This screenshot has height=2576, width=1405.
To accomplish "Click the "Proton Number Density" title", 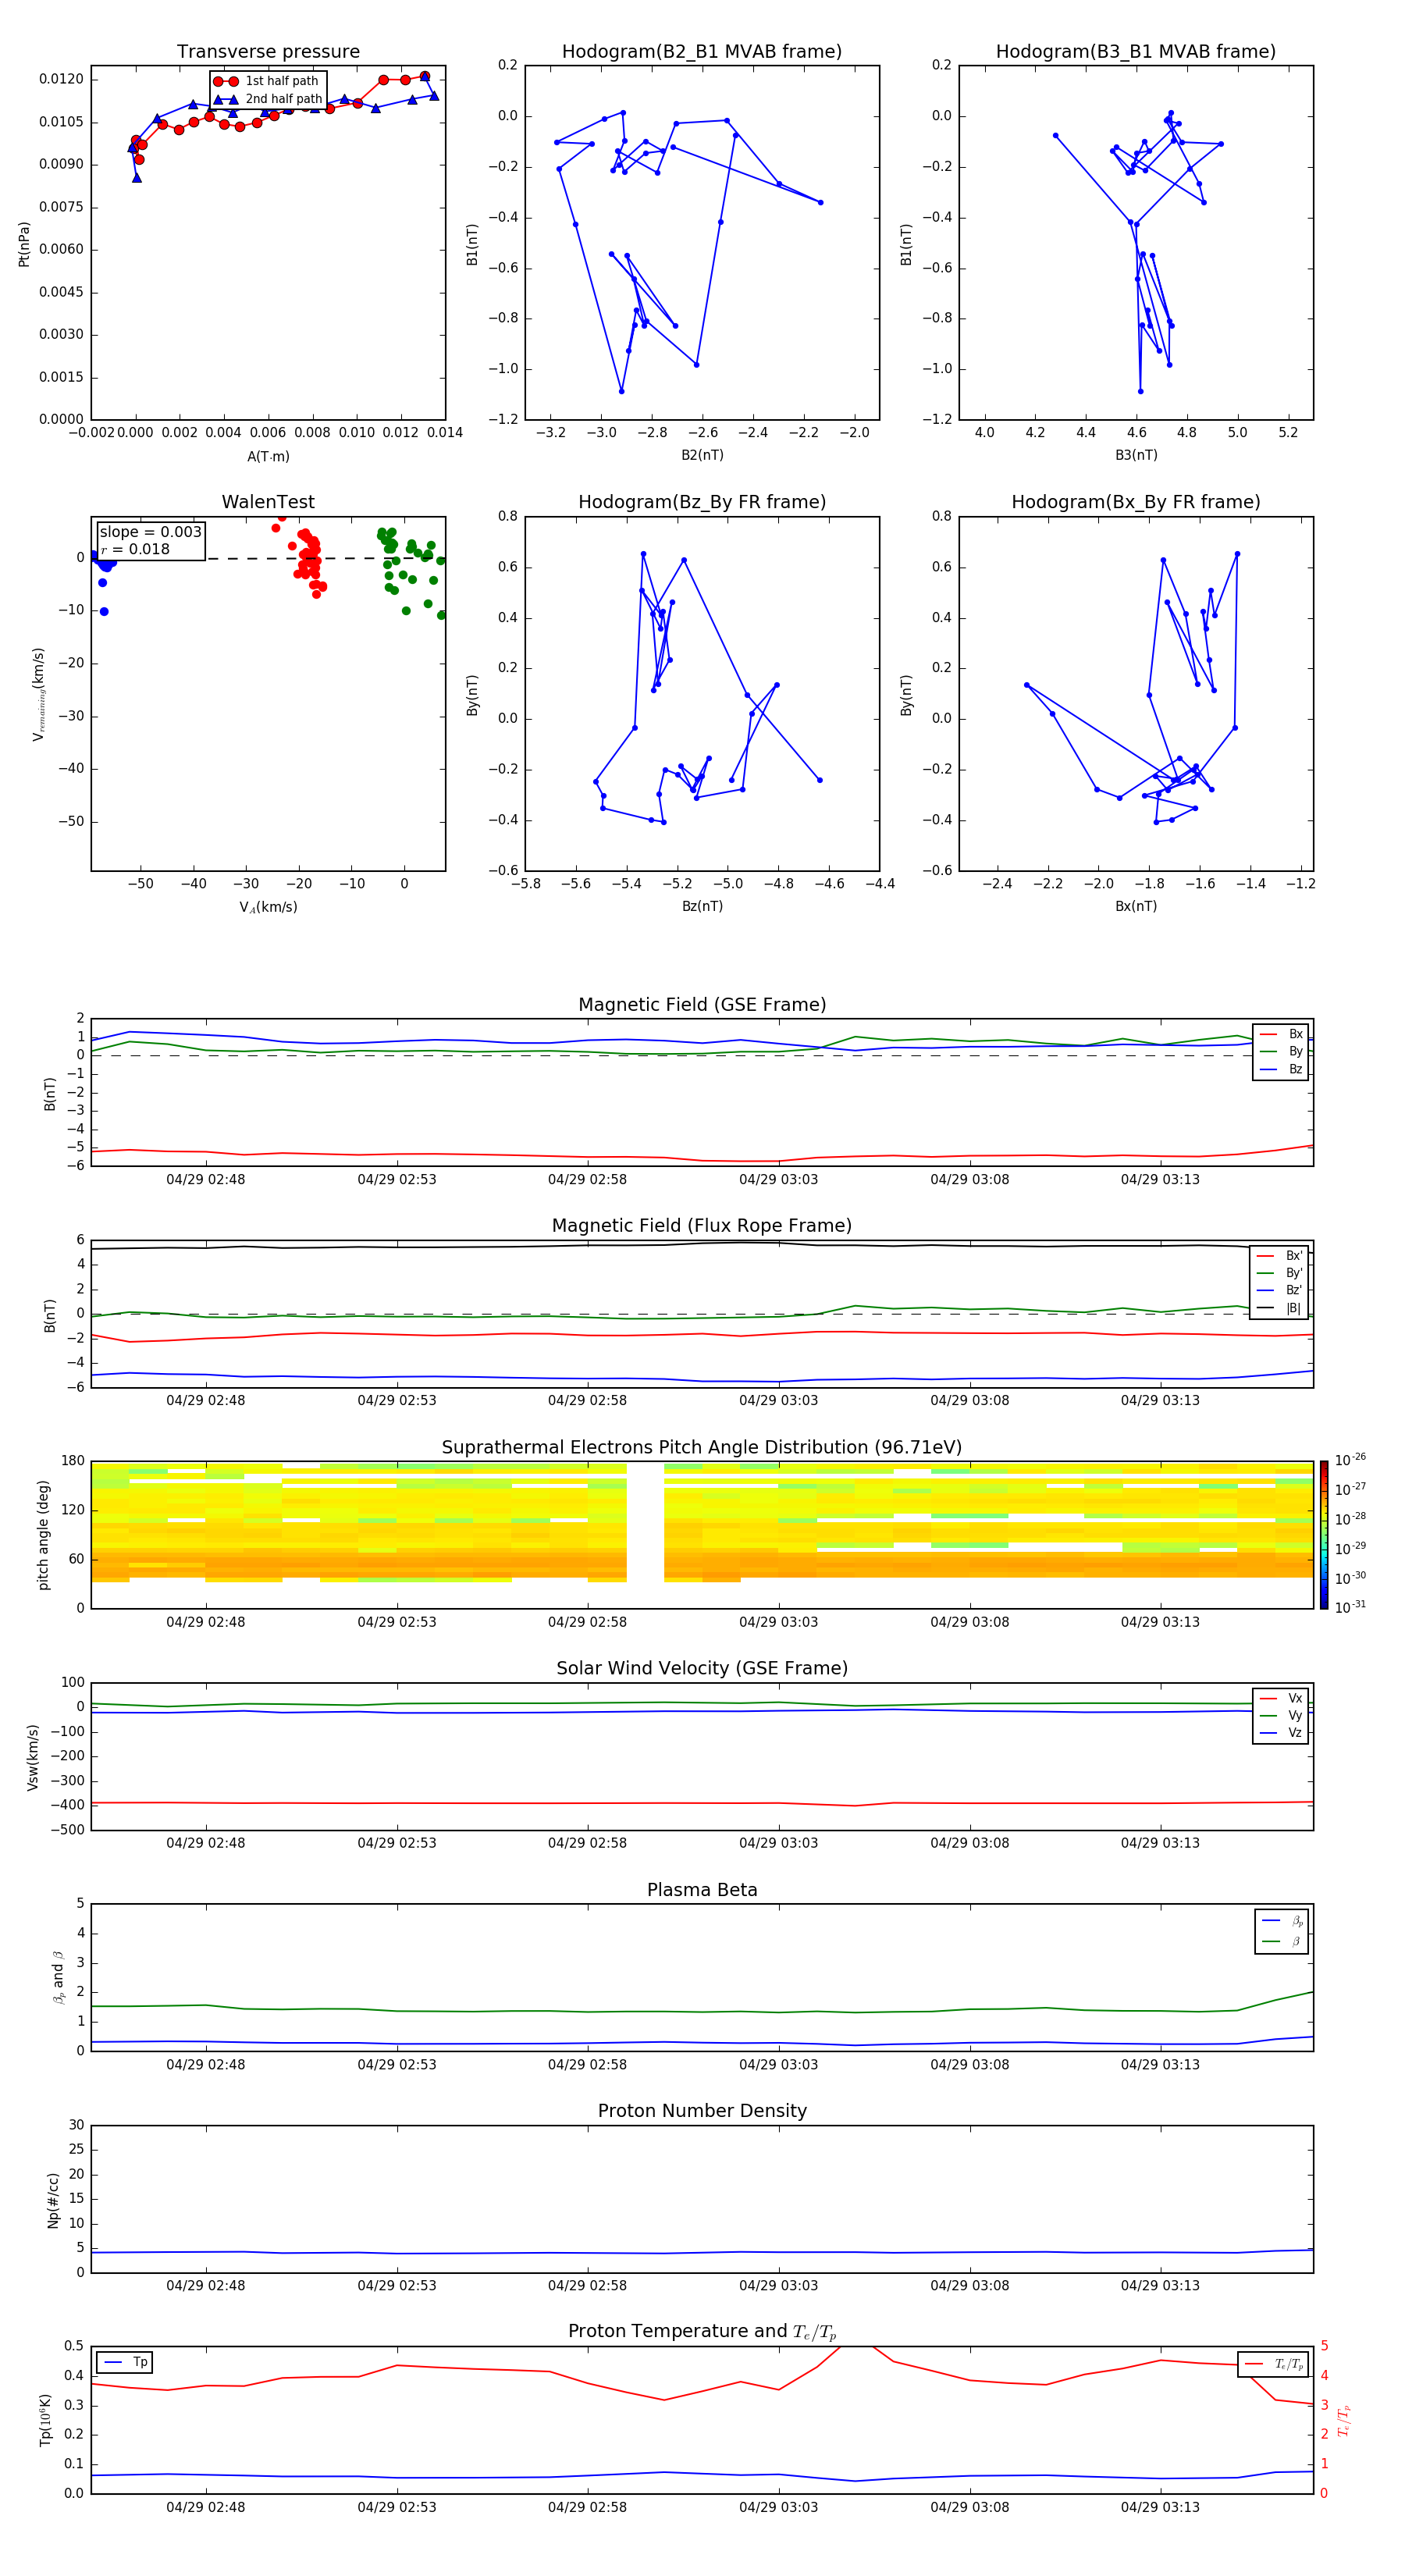I will click(x=701, y=2111).
